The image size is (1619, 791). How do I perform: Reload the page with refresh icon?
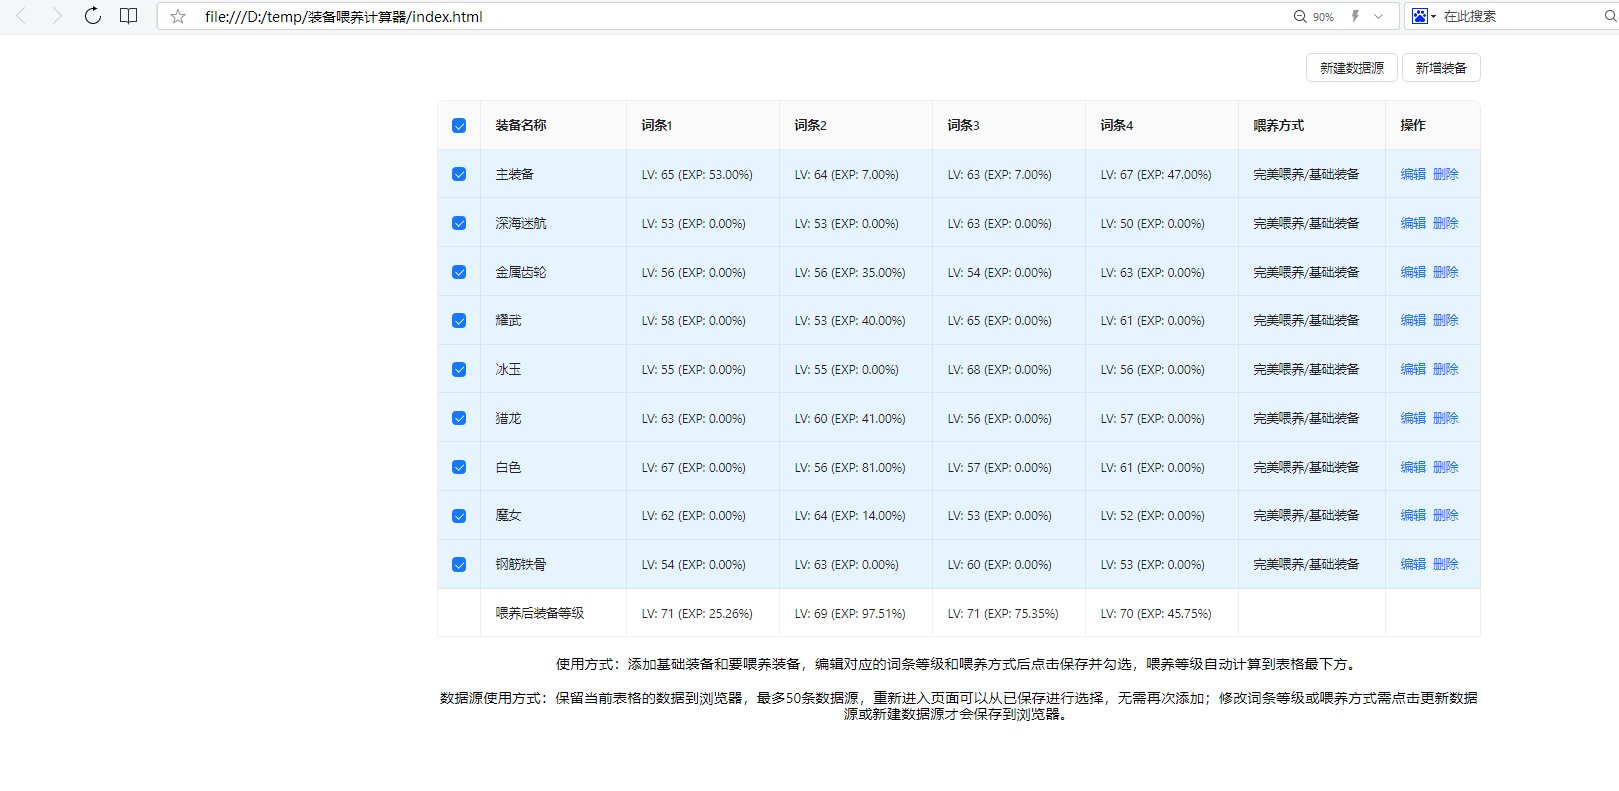[x=92, y=16]
